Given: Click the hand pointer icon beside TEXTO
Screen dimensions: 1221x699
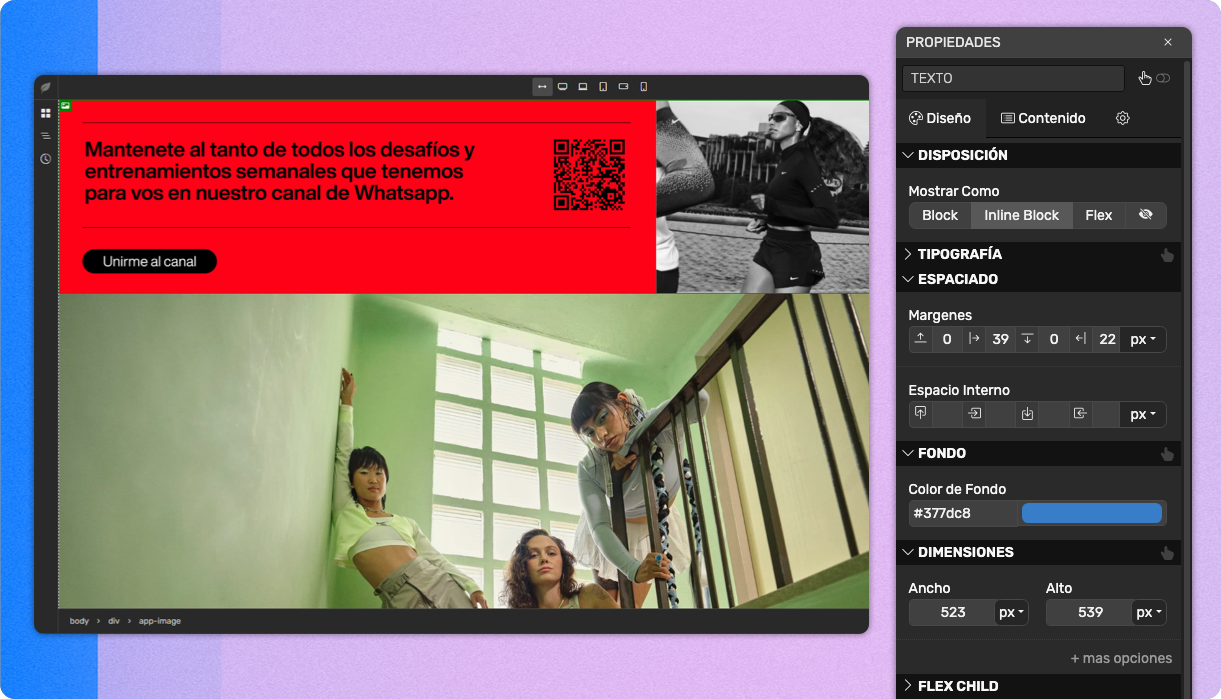Looking at the screenshot, I should [x=1144, y=78].
